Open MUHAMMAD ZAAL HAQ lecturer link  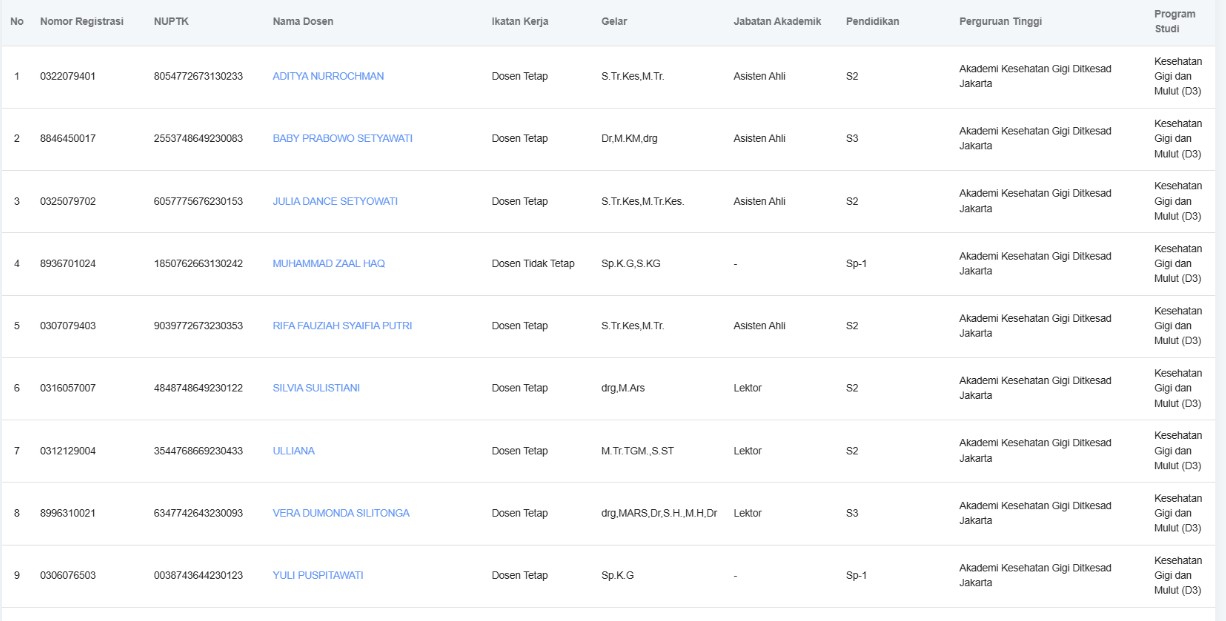pyautogui.click(x=328, y=264)
